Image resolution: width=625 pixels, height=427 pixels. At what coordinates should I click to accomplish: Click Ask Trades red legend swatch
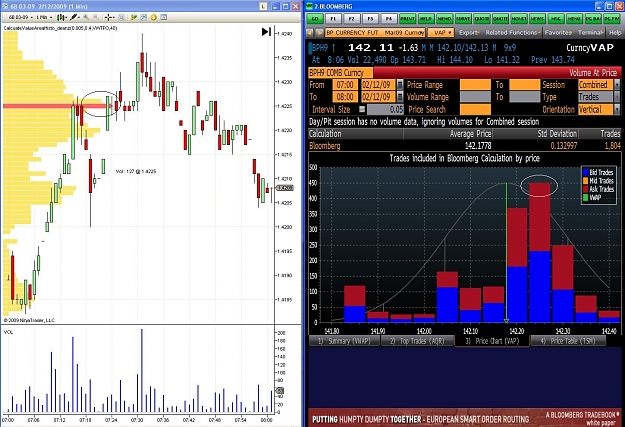586,189
